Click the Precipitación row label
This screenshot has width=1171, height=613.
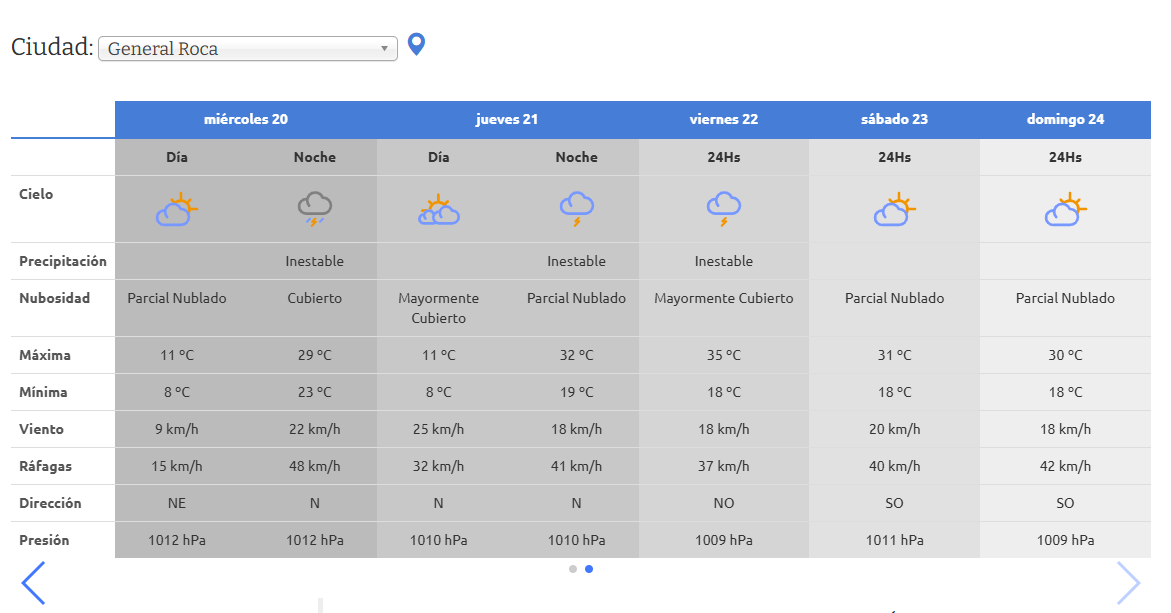(63, 261)
